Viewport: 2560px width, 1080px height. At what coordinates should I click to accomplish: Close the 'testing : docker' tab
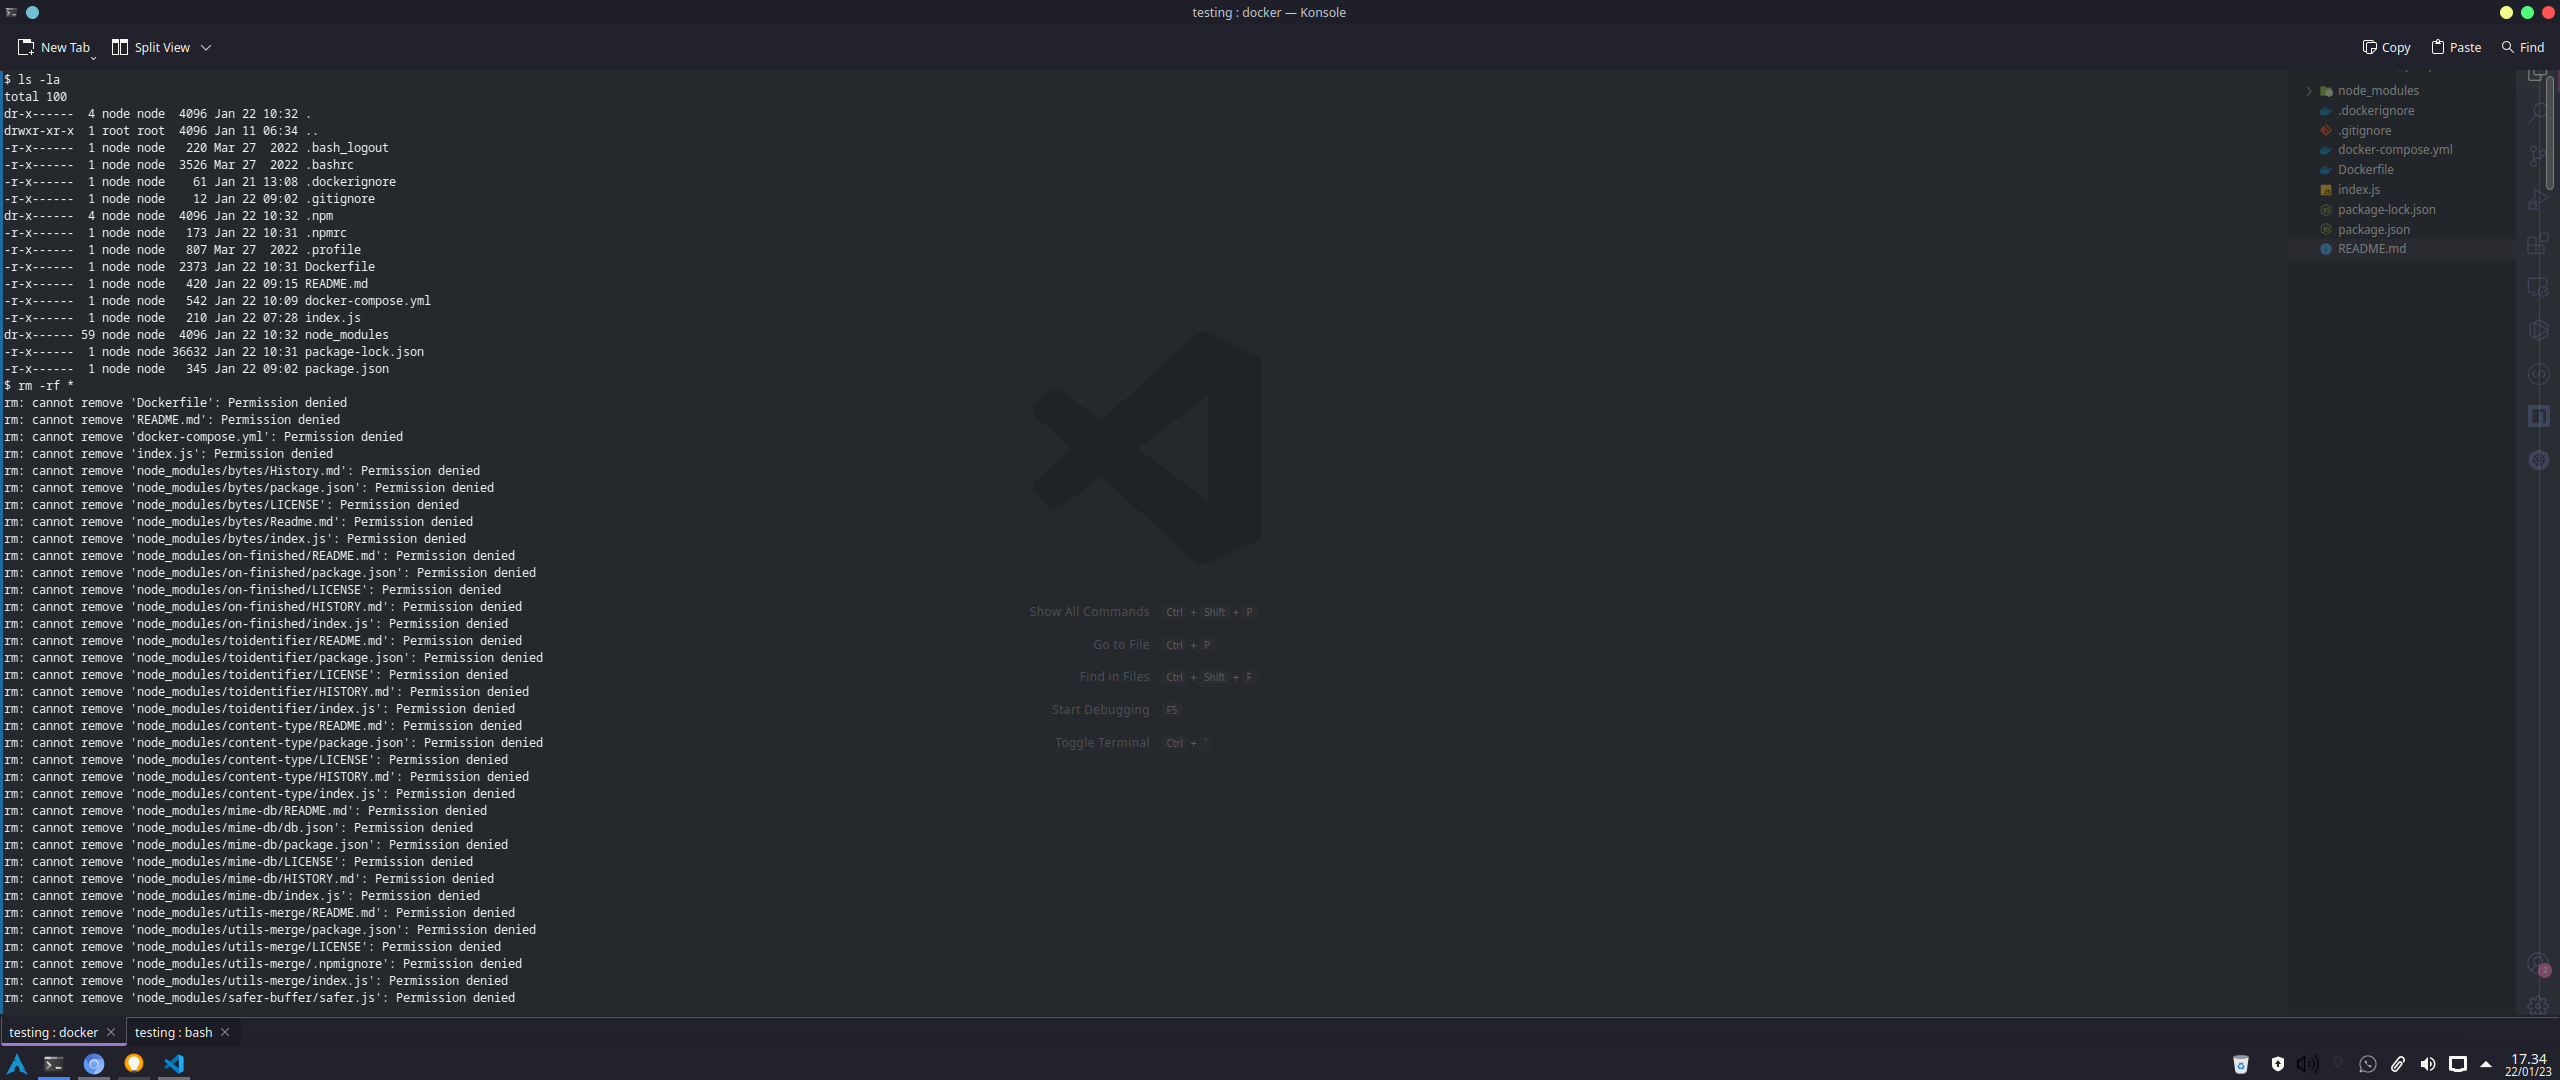(111, 1032)
